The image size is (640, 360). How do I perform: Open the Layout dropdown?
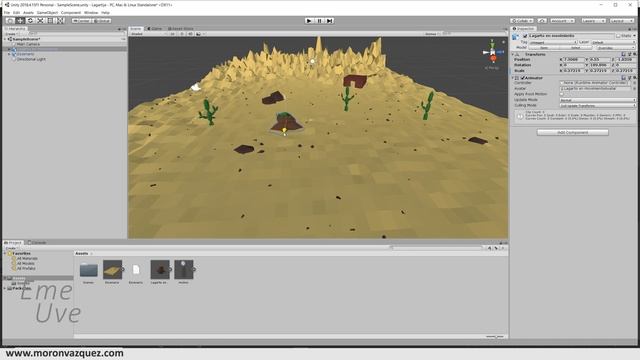(x=622, y=20)
